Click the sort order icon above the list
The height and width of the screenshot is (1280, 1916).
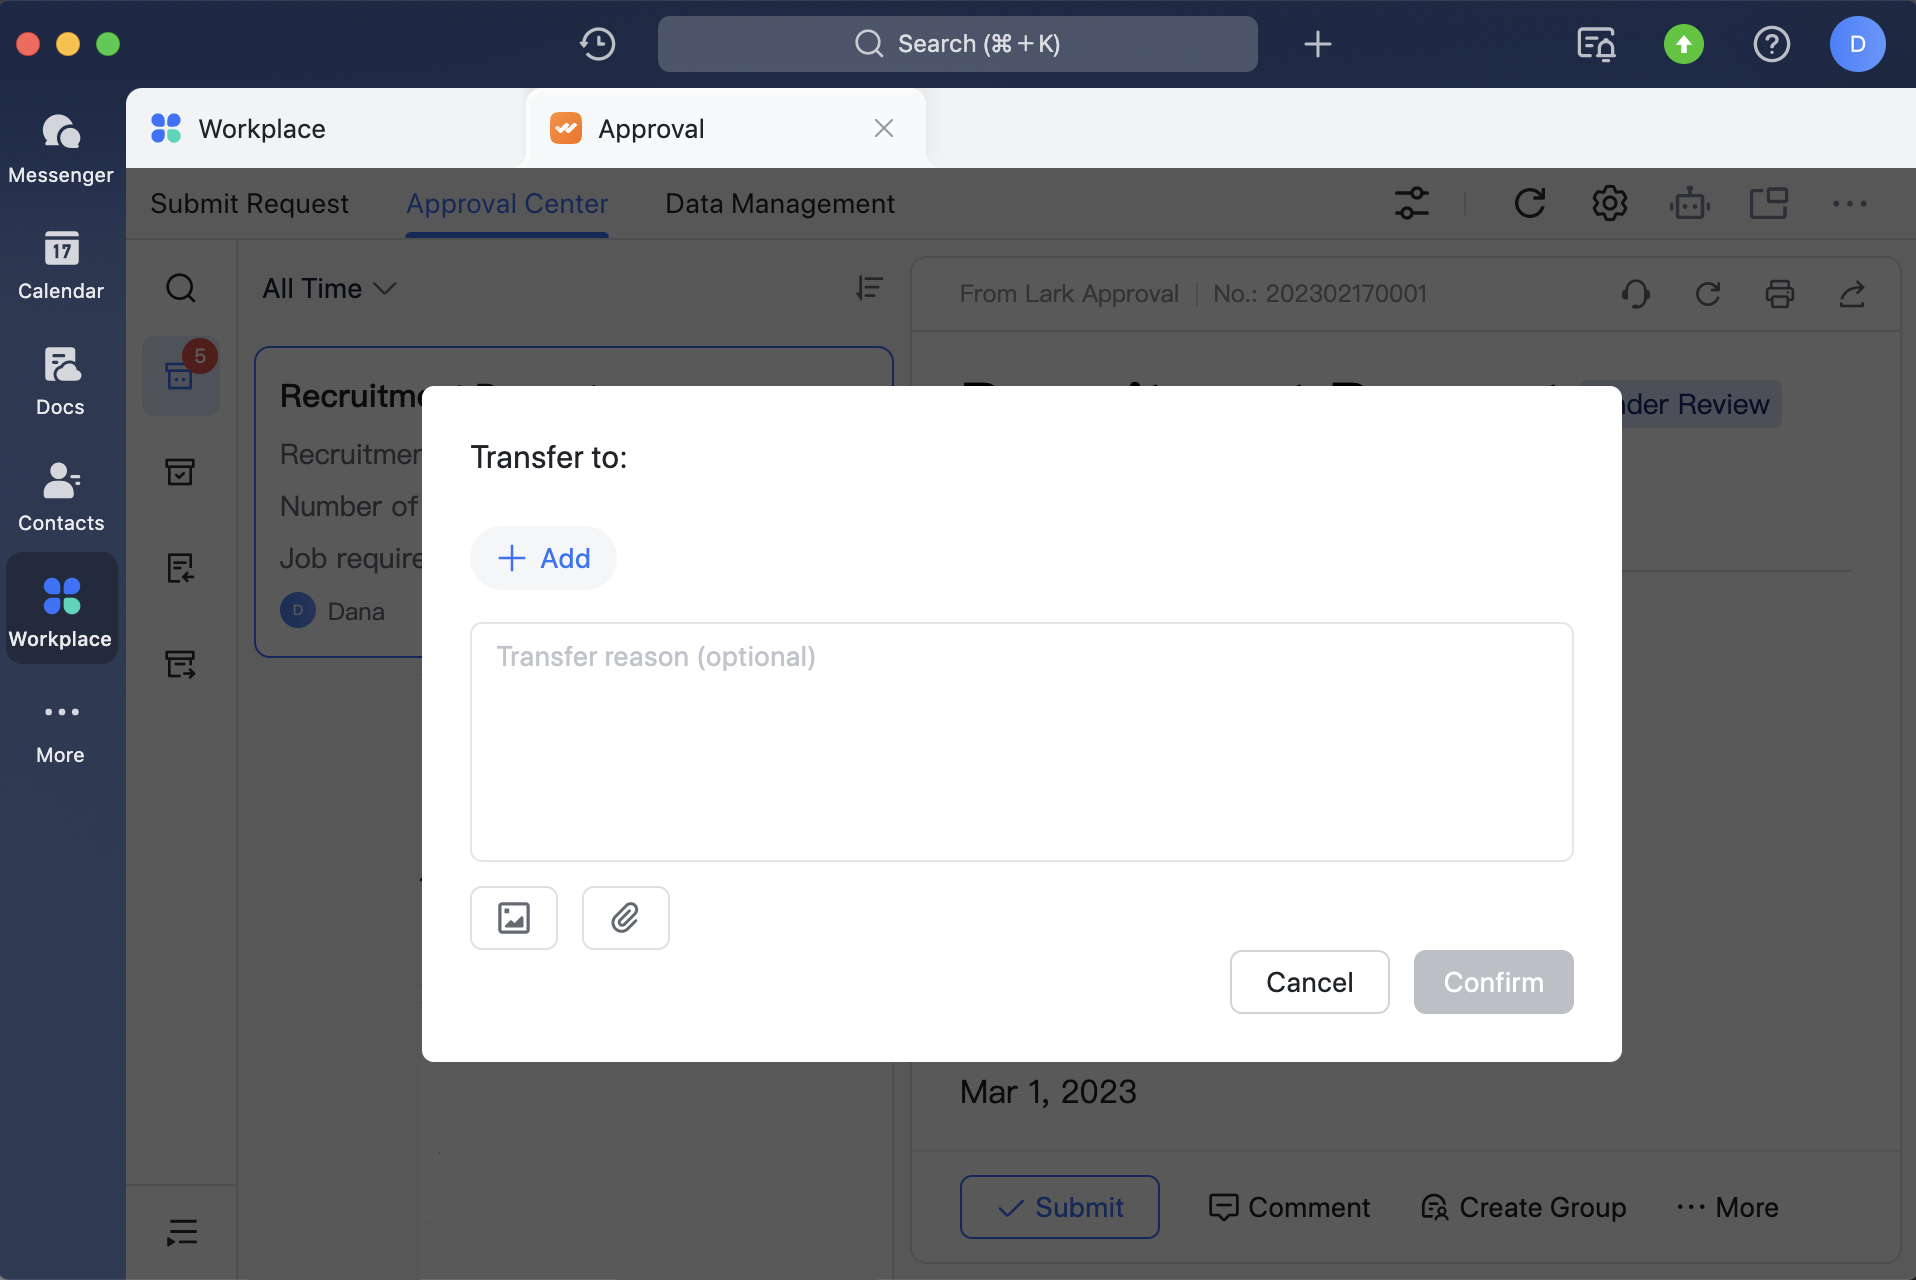(x=868, y=288)
